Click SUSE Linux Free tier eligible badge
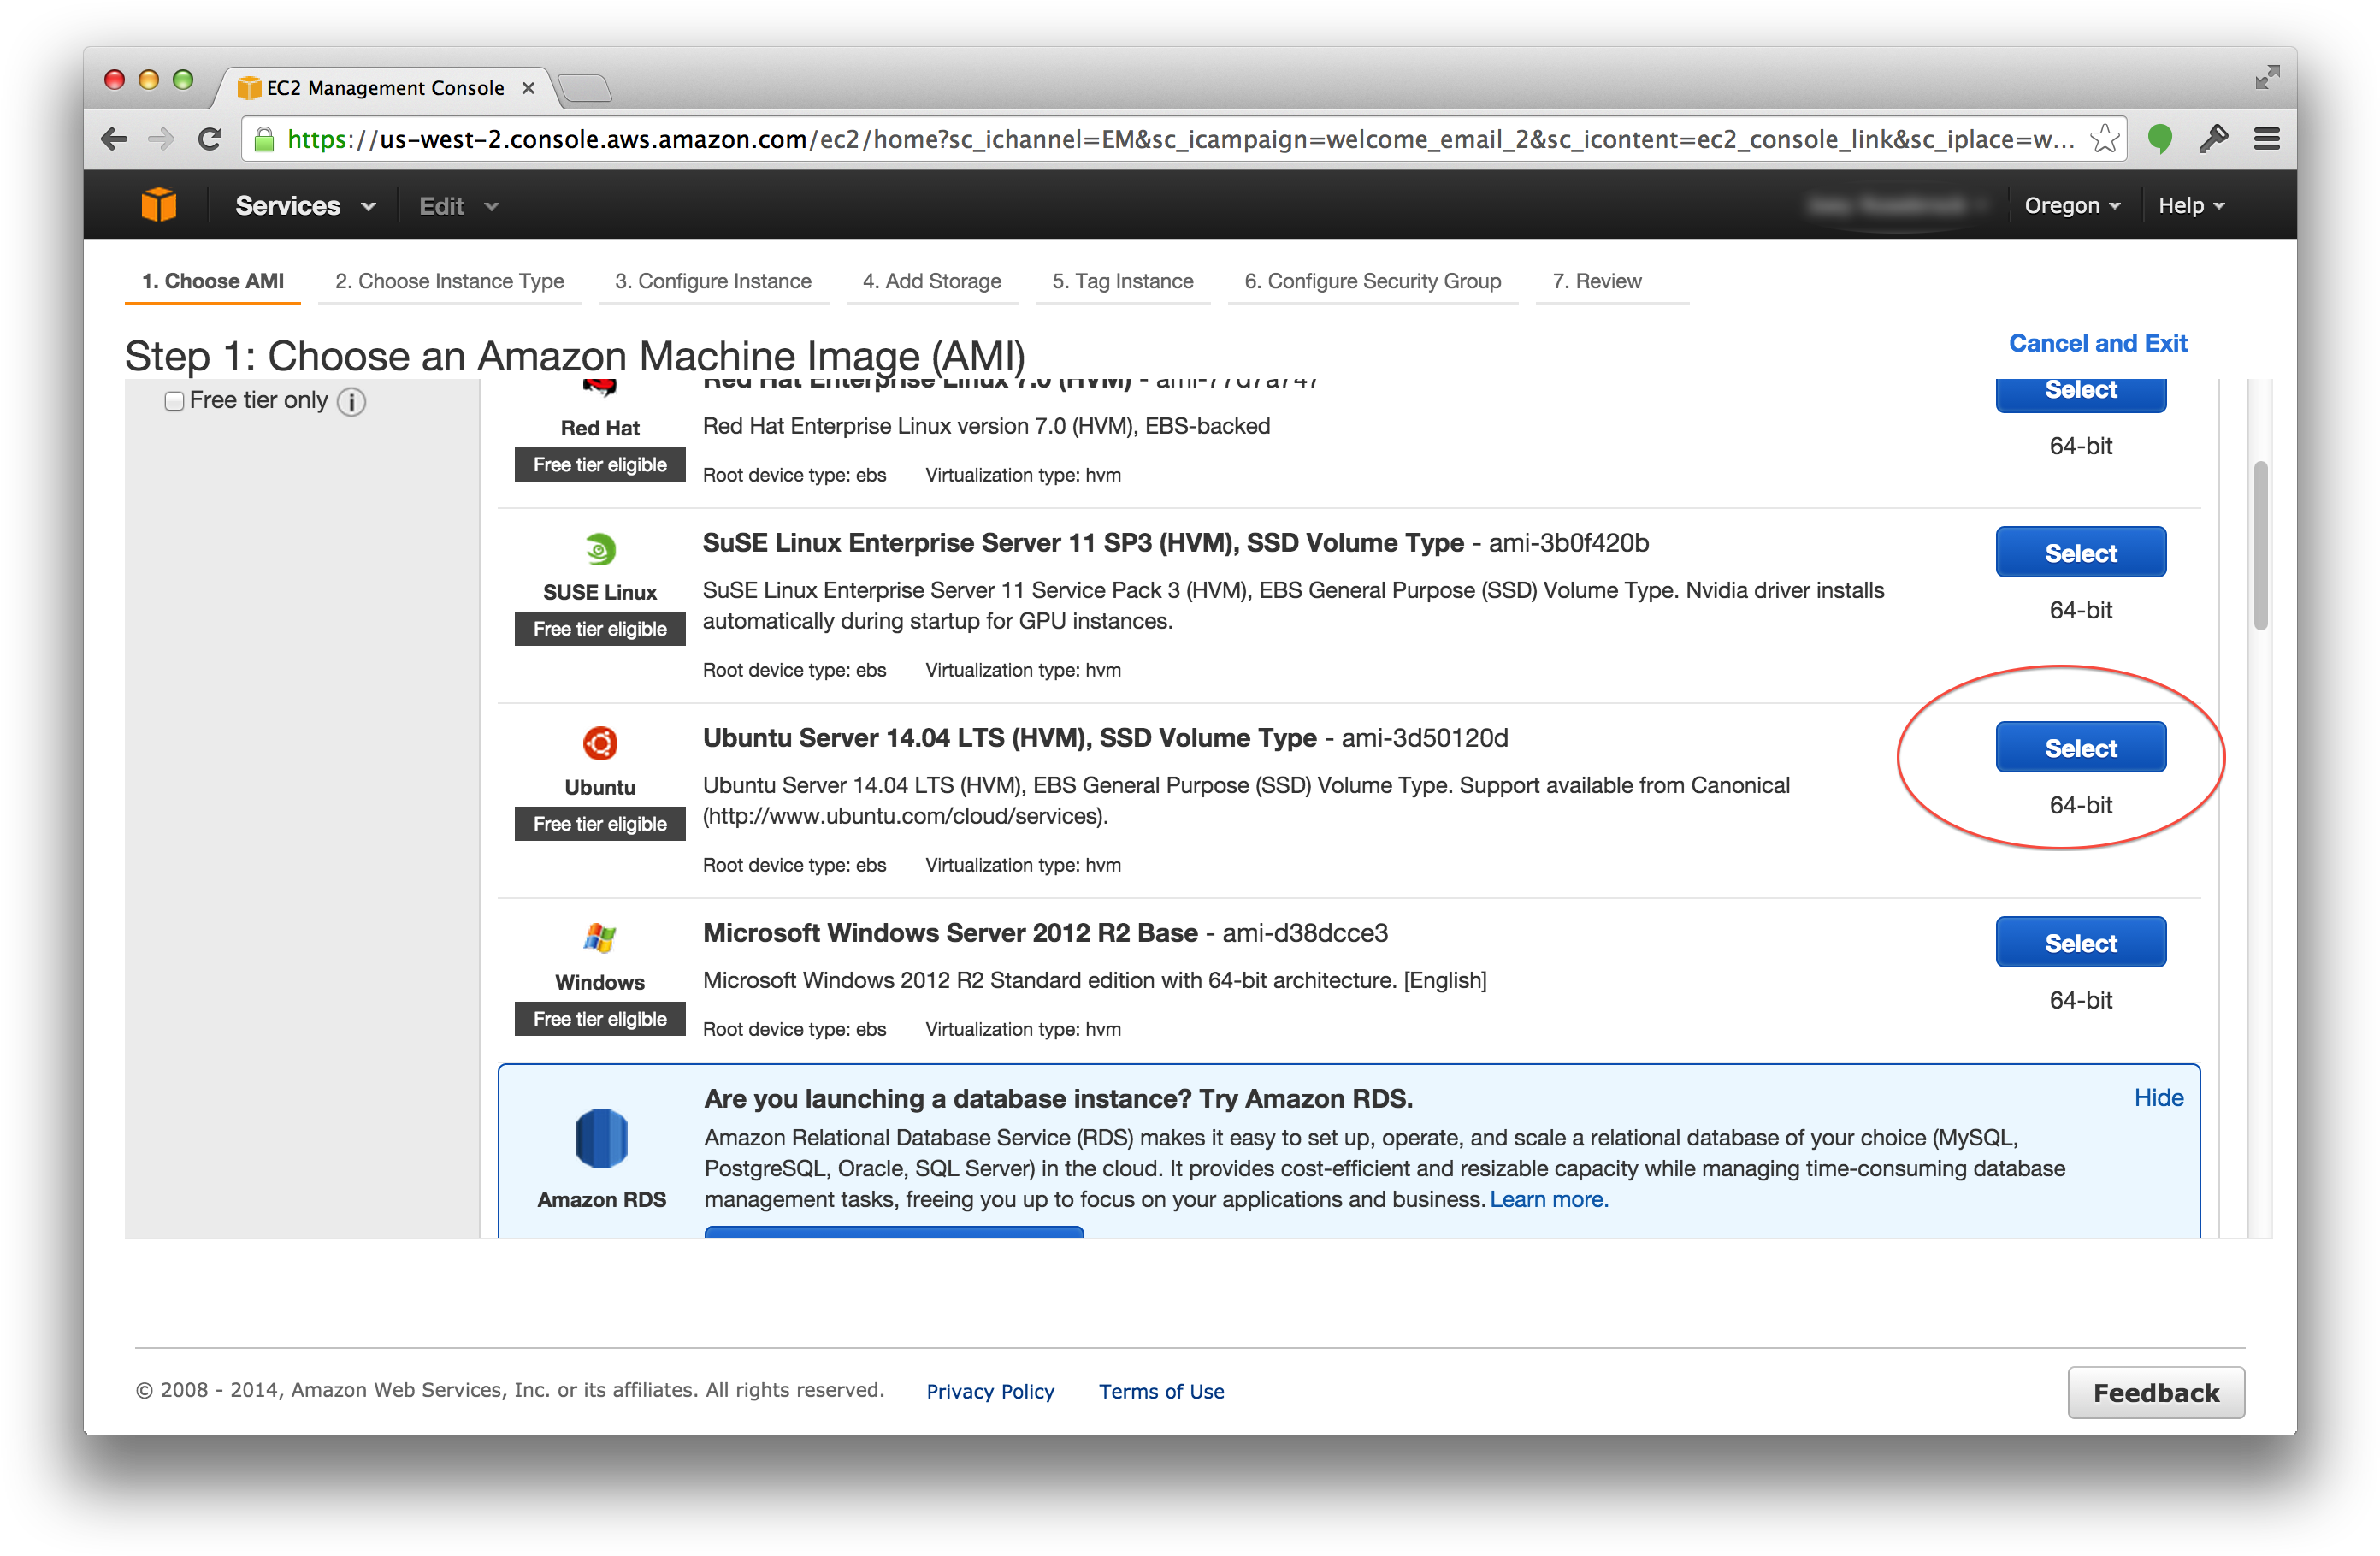The height and width of the screenshot is (1556, 2380). pyautogui.click(x=600, y=628)
